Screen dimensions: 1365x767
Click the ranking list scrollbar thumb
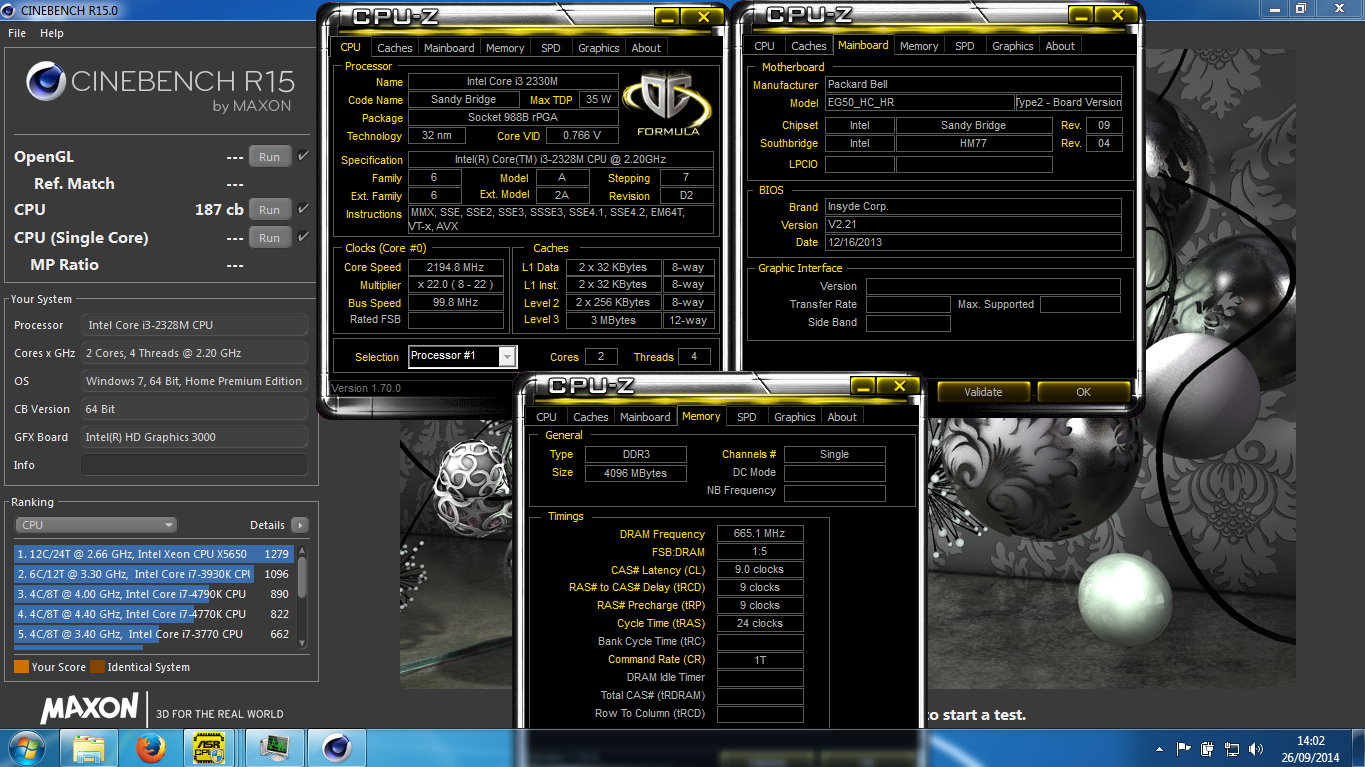(303, 577)
